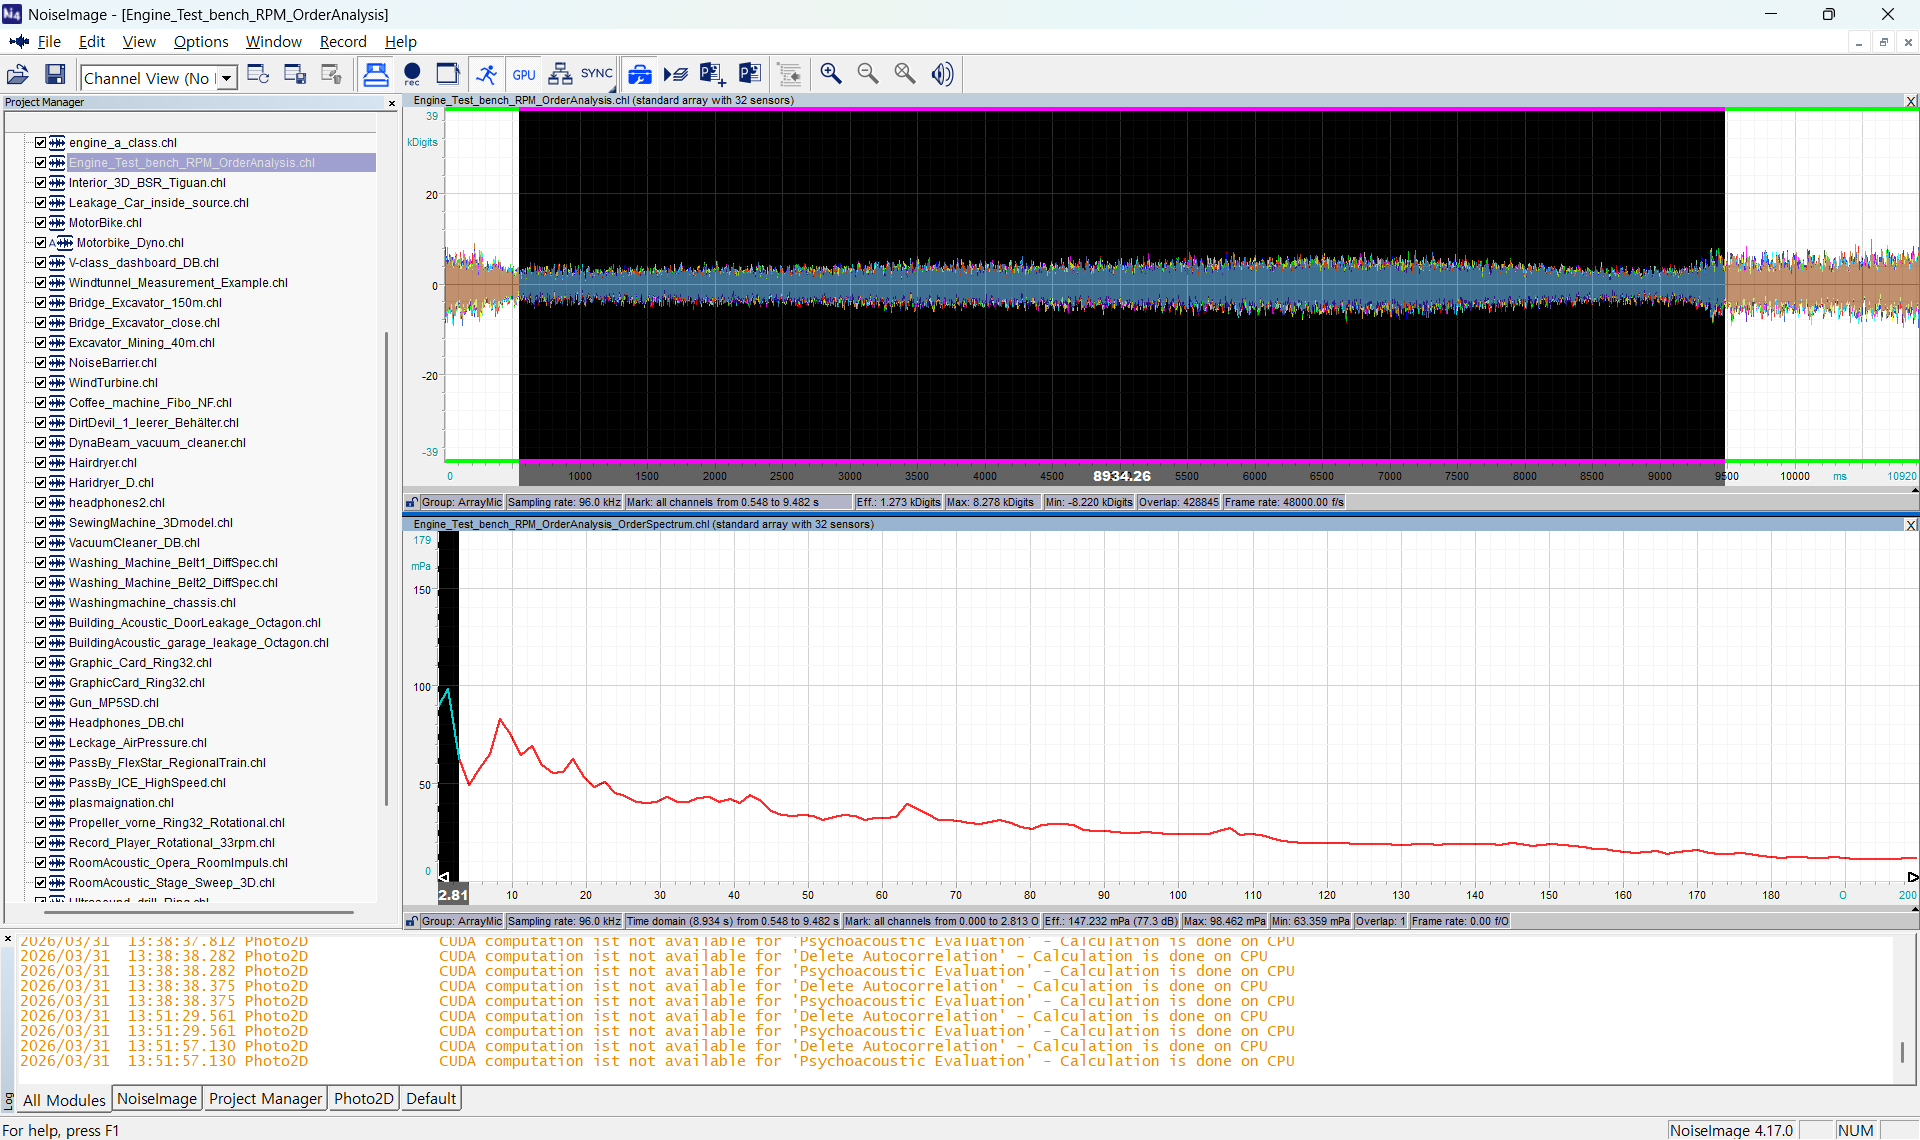Viewport: 1920px width, 1140px height.
Task: Open the blue toolbox icon
Action: pos(640,74)
